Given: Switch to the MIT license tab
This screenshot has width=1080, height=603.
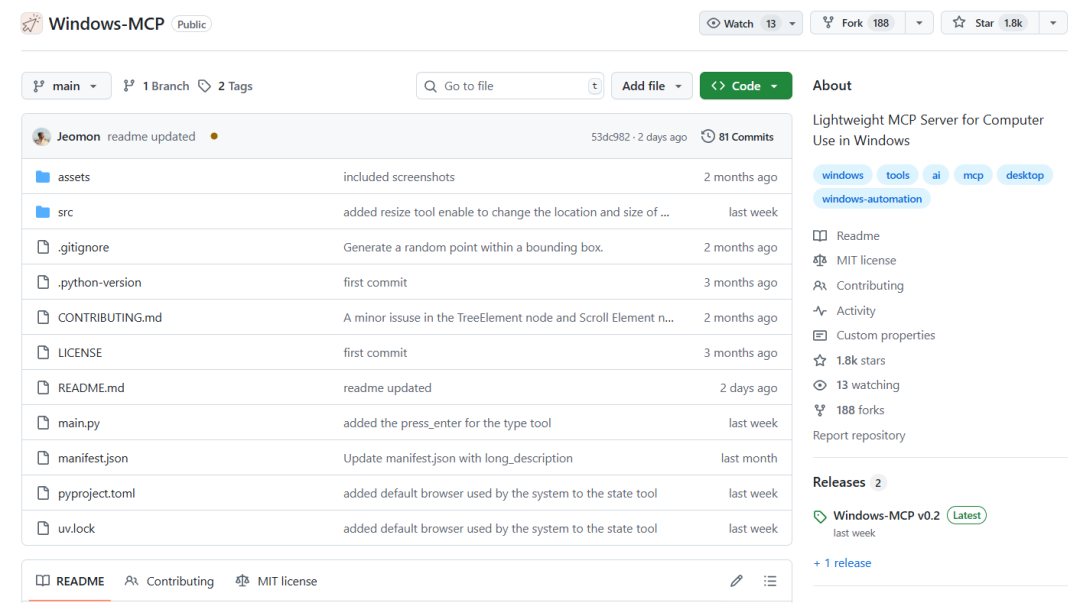Looking at the screenshot, I should [277, 581].
